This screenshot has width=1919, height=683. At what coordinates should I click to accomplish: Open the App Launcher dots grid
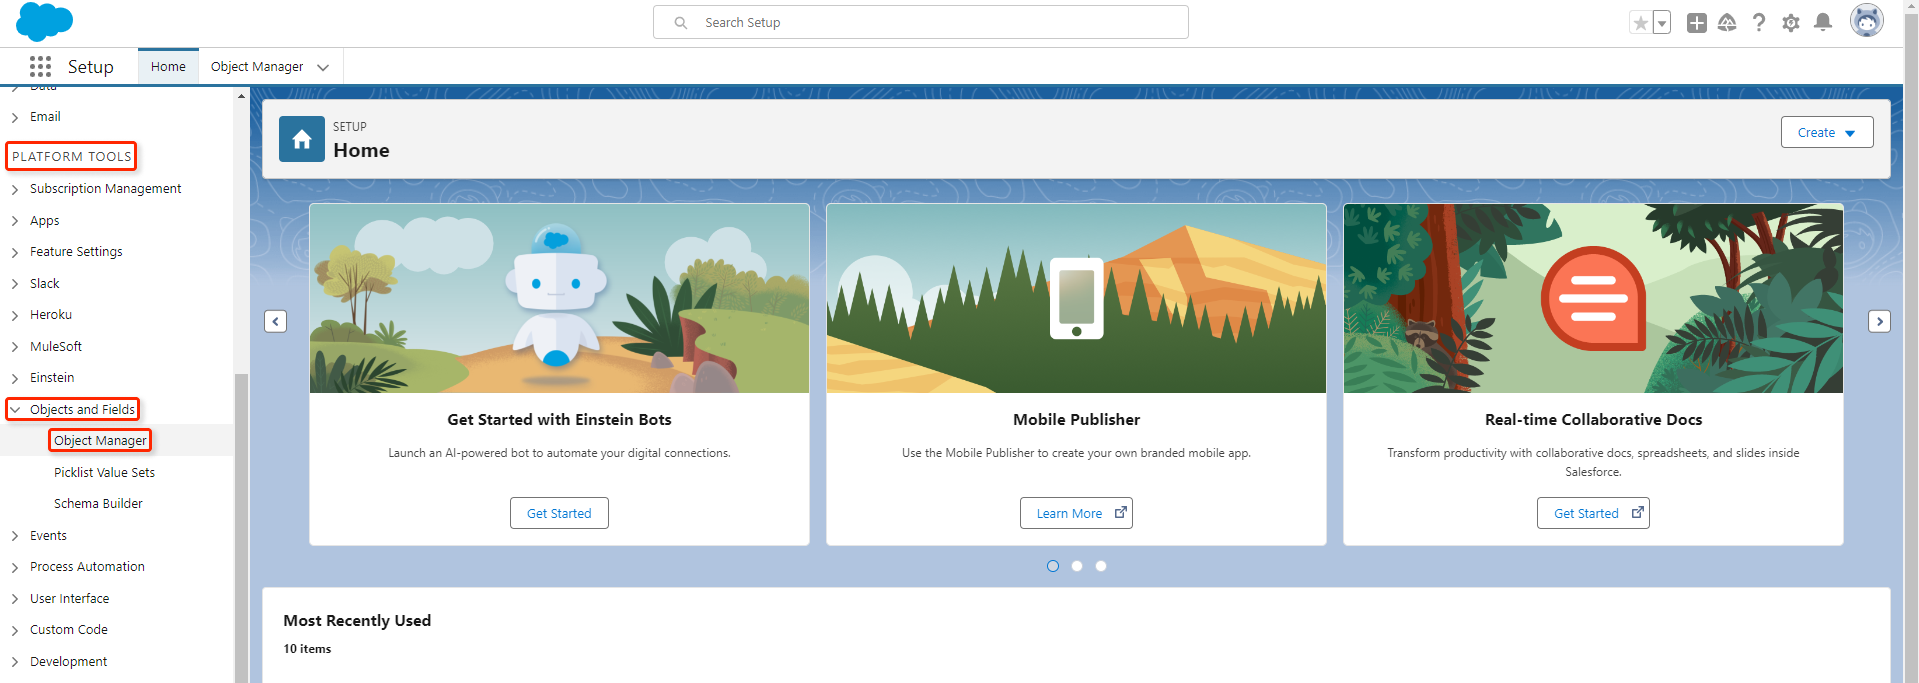[40, 66]
